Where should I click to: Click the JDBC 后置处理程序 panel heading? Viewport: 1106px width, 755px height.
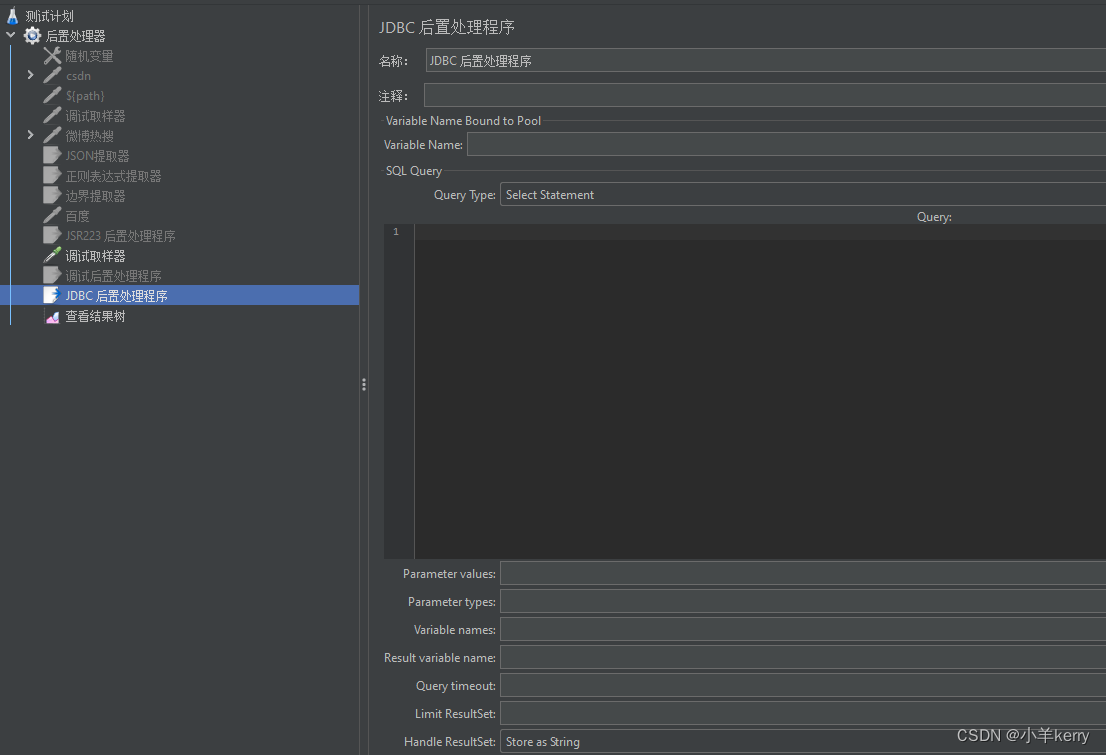pos(446,27)
